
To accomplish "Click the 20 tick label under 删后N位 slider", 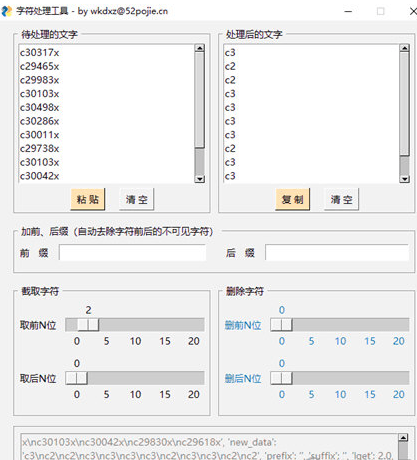I will point(399,394).
